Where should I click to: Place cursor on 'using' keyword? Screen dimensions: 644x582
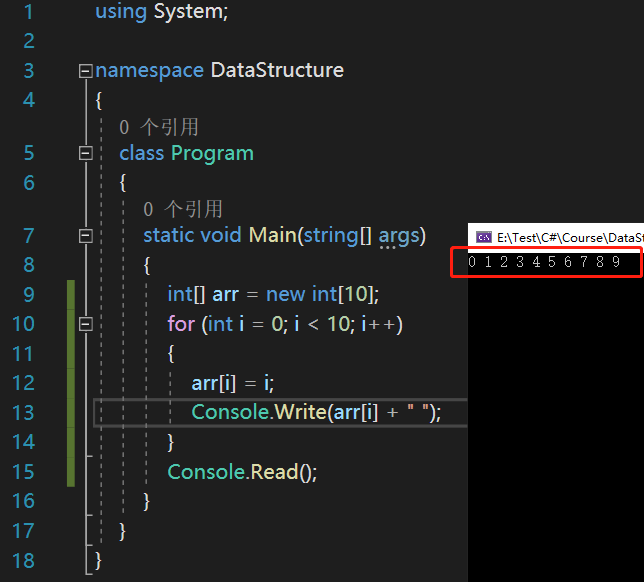(x=121, y=12)
